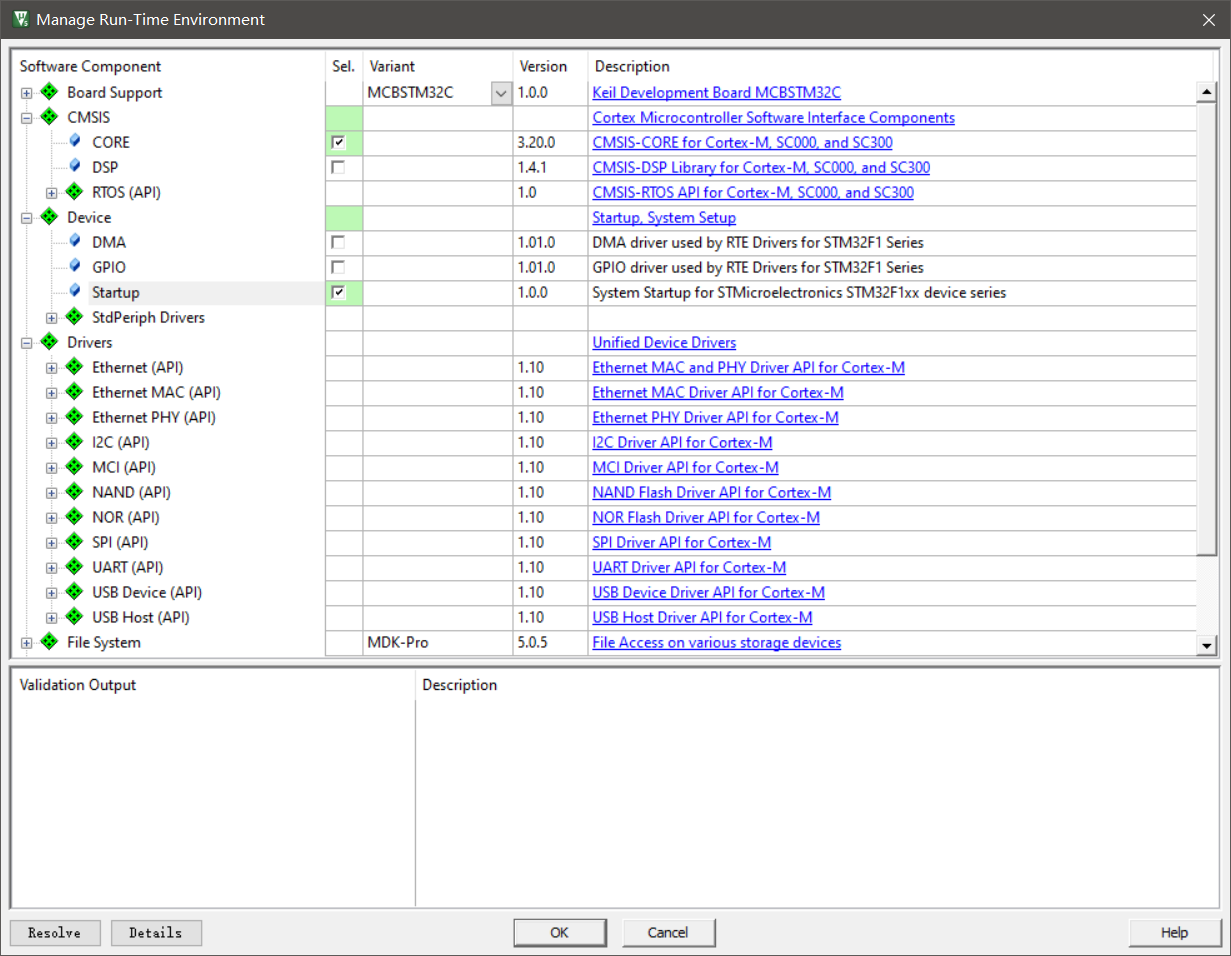Open the MCBSTM32C variant dropdown
1231x956 pixels.
point(501,93)
